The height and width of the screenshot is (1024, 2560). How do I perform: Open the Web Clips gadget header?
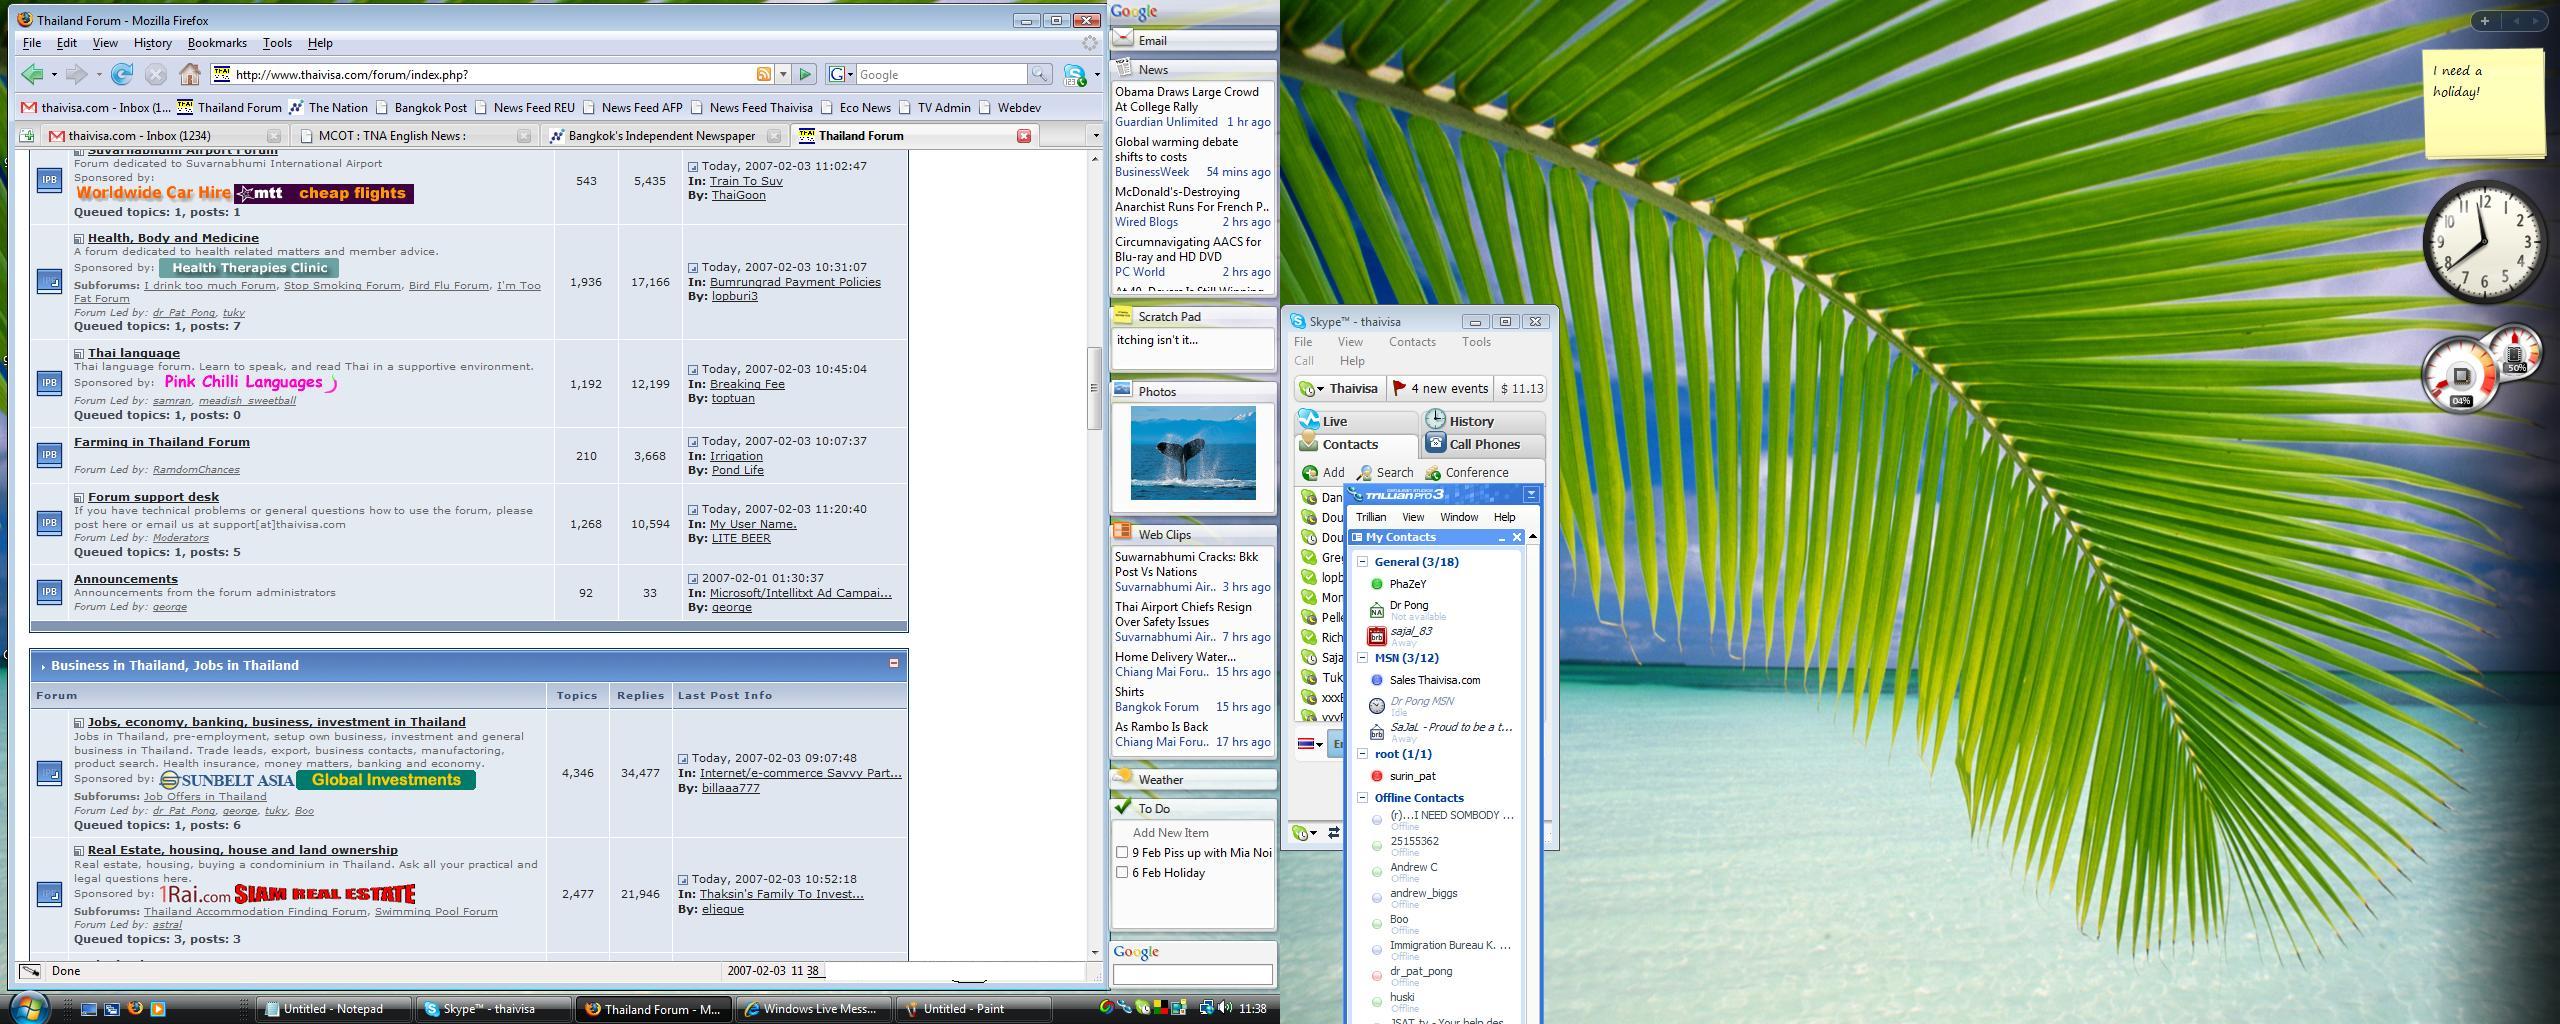(x=1193, y=534)
